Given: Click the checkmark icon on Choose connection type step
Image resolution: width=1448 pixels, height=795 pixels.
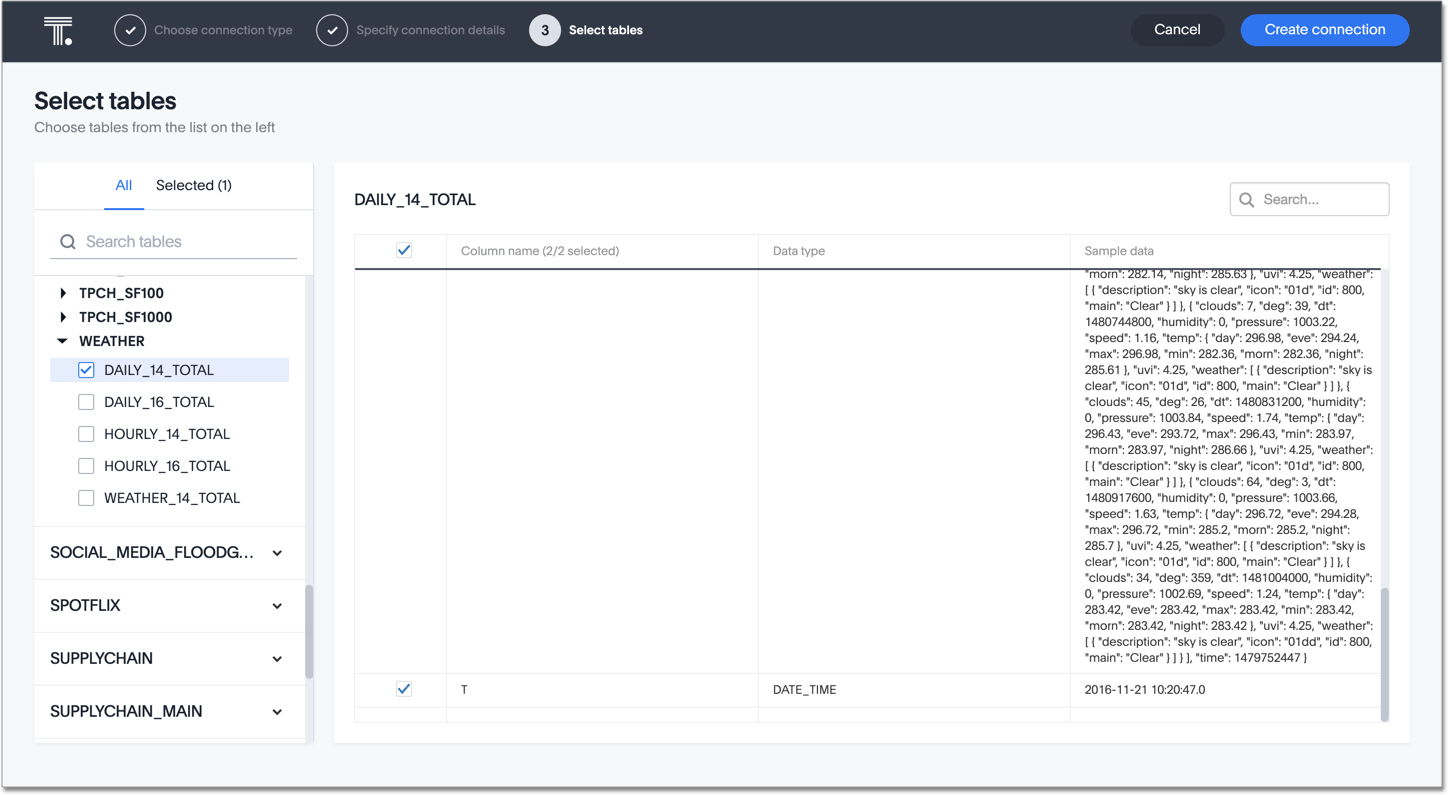Looking at the screenshot, I should point(130,30).
